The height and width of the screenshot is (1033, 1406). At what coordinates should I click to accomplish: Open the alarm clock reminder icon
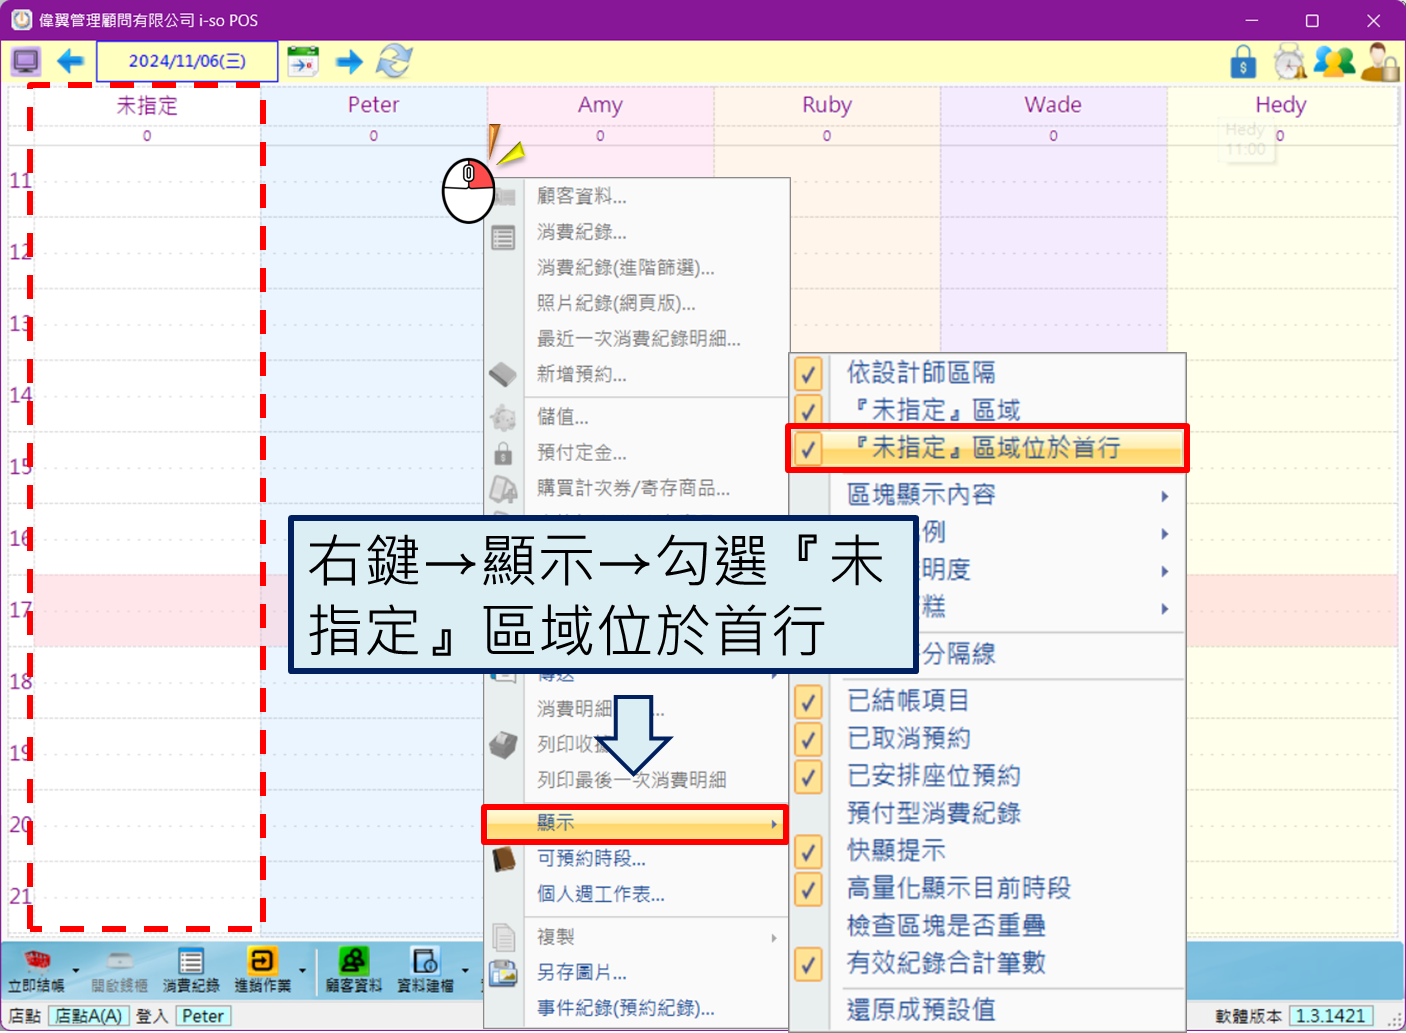pos(1290,62)
